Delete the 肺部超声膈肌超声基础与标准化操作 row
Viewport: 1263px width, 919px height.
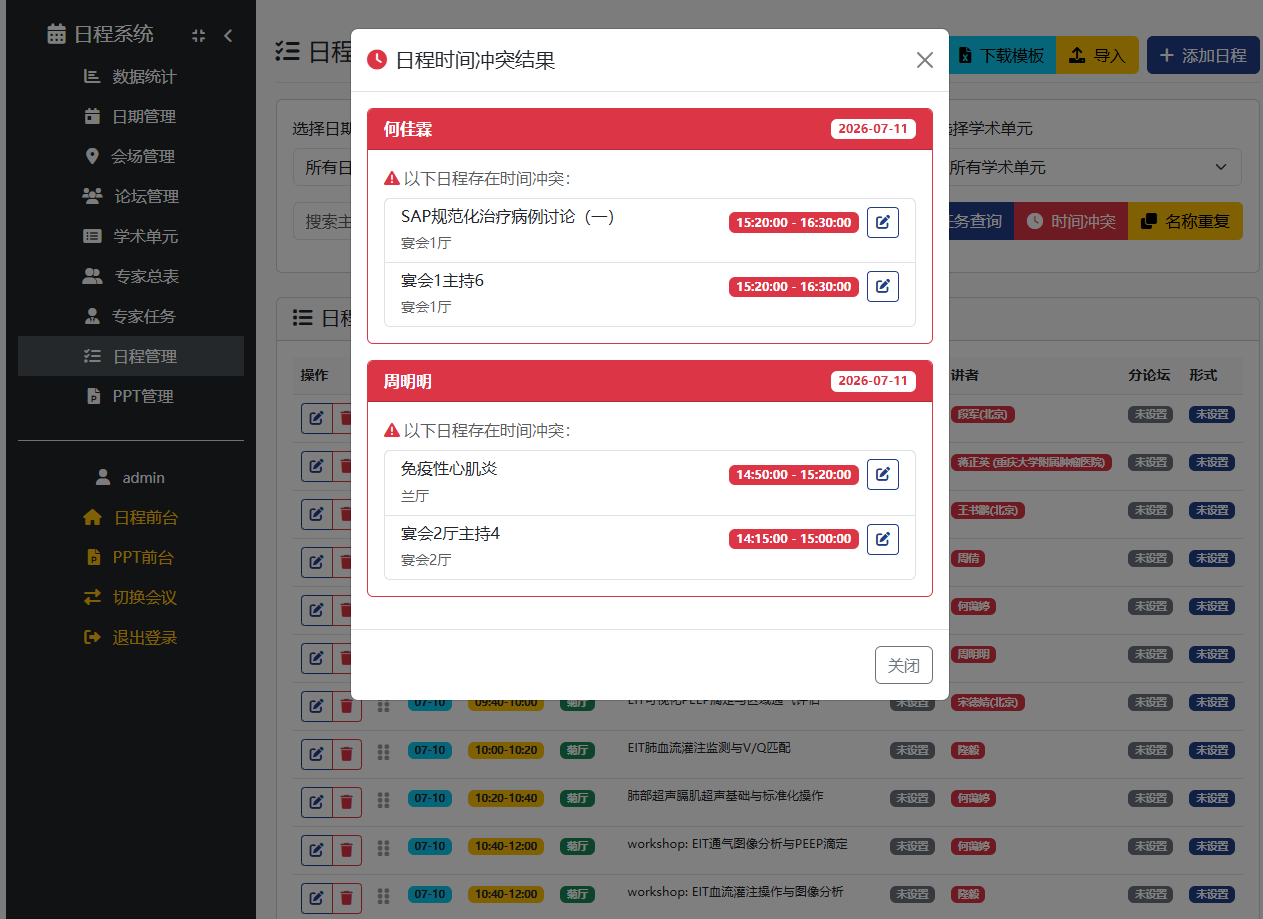pos(346,802)
